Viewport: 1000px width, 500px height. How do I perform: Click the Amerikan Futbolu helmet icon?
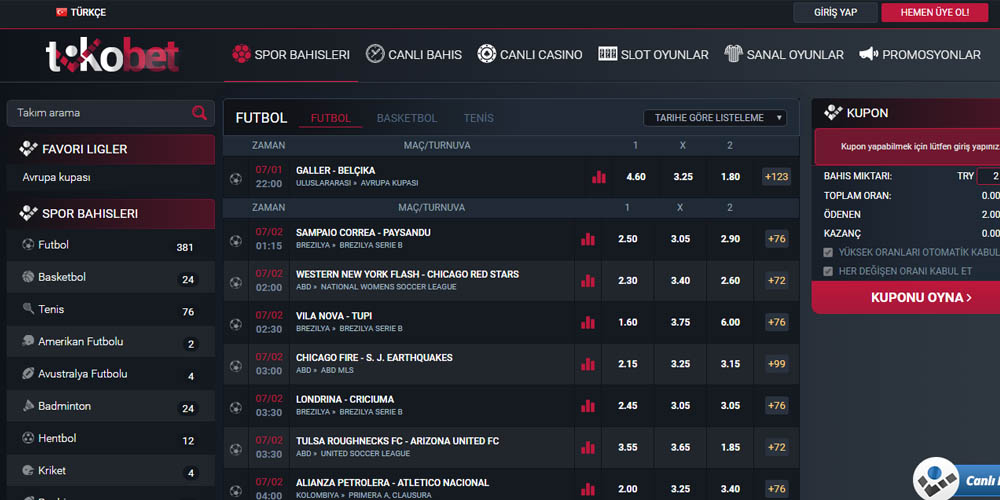coord(28,341)
